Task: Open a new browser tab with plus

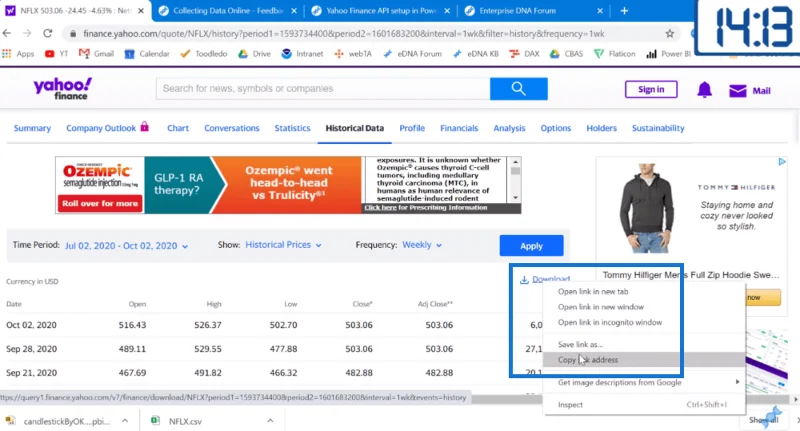Action: 624,11
